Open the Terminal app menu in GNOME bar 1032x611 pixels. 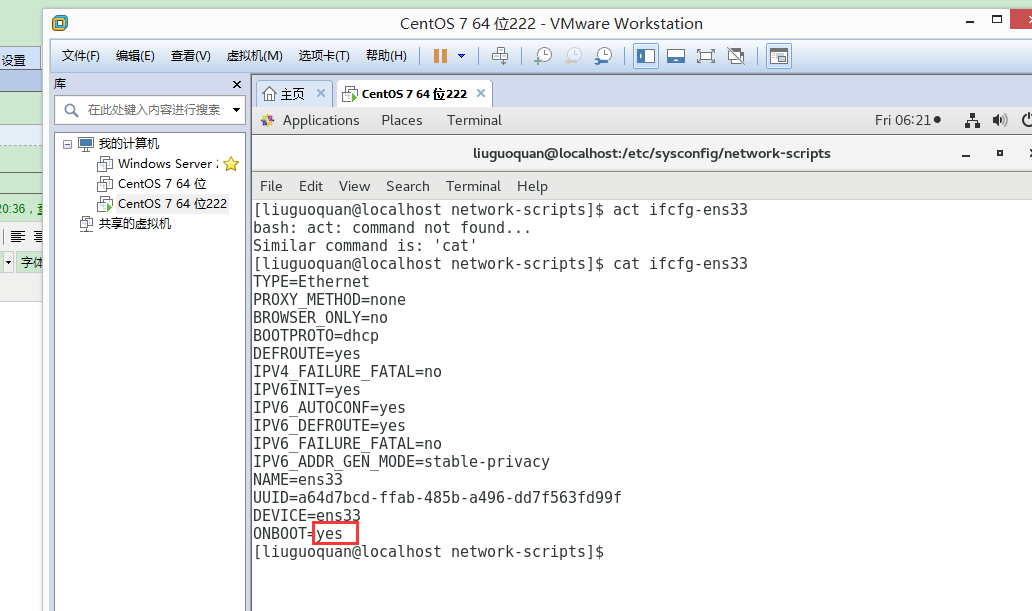[474, 120]
